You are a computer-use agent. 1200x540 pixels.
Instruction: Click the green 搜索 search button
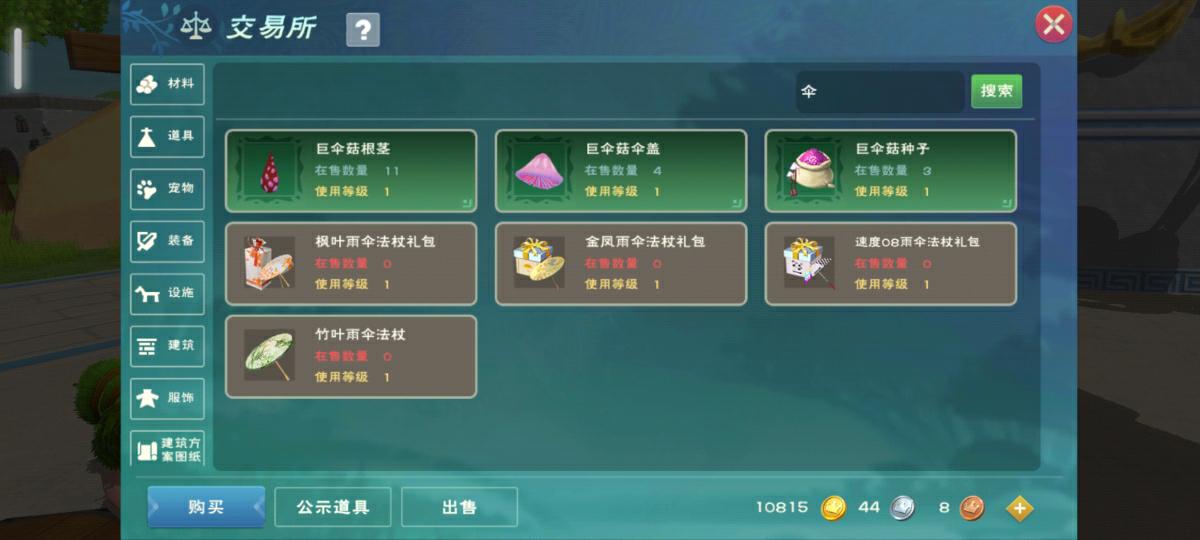(996, 91)
